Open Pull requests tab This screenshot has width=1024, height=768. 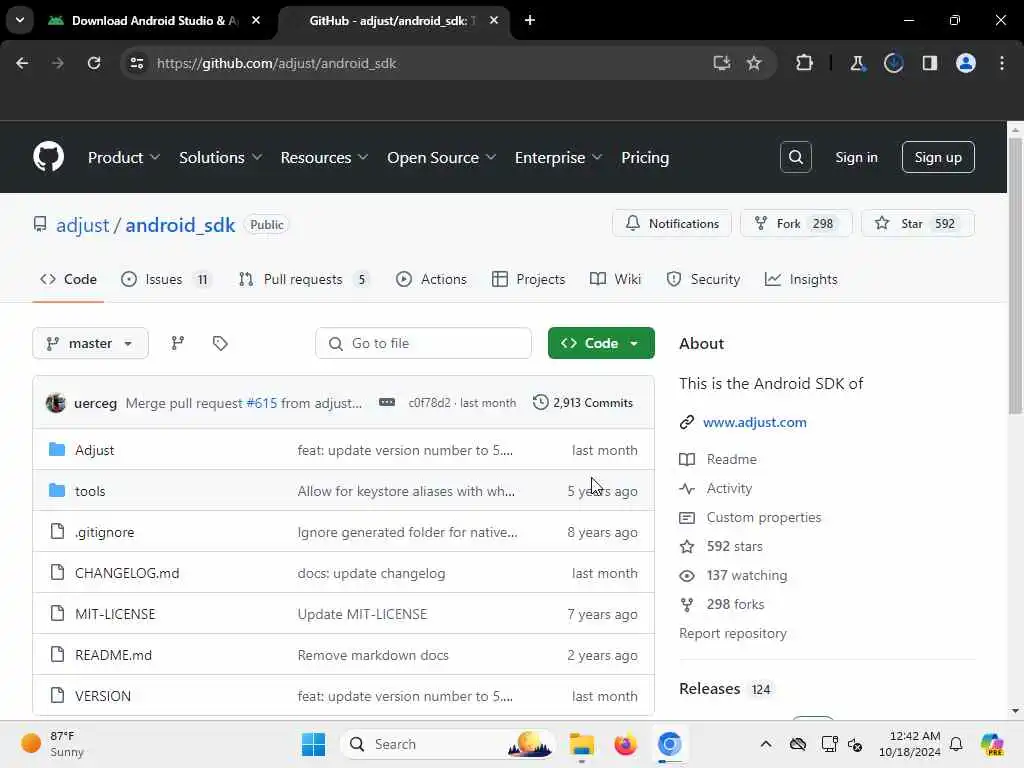click(x=304, y=280)
